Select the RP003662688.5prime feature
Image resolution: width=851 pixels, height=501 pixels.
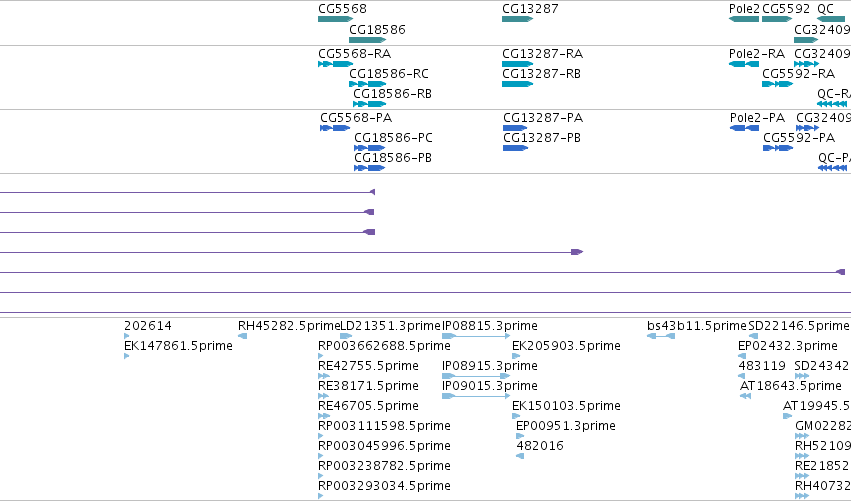[x=321, y=356]
